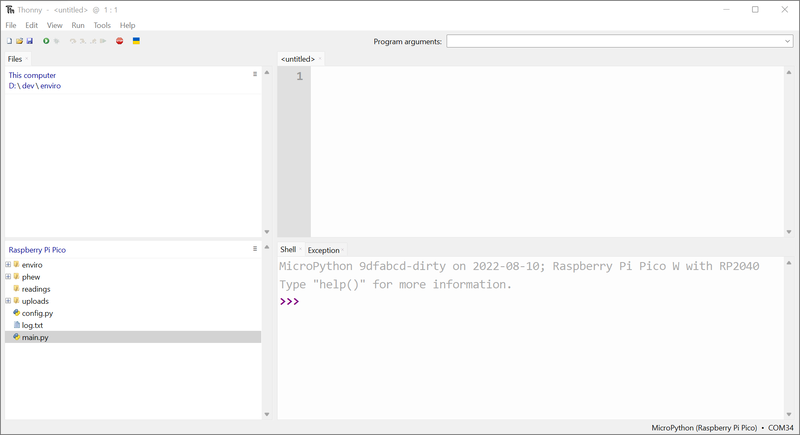The width and height of the screenshot is (800, 435).
Task: Select config.py in the Pico file list
Action: [37, 313]
